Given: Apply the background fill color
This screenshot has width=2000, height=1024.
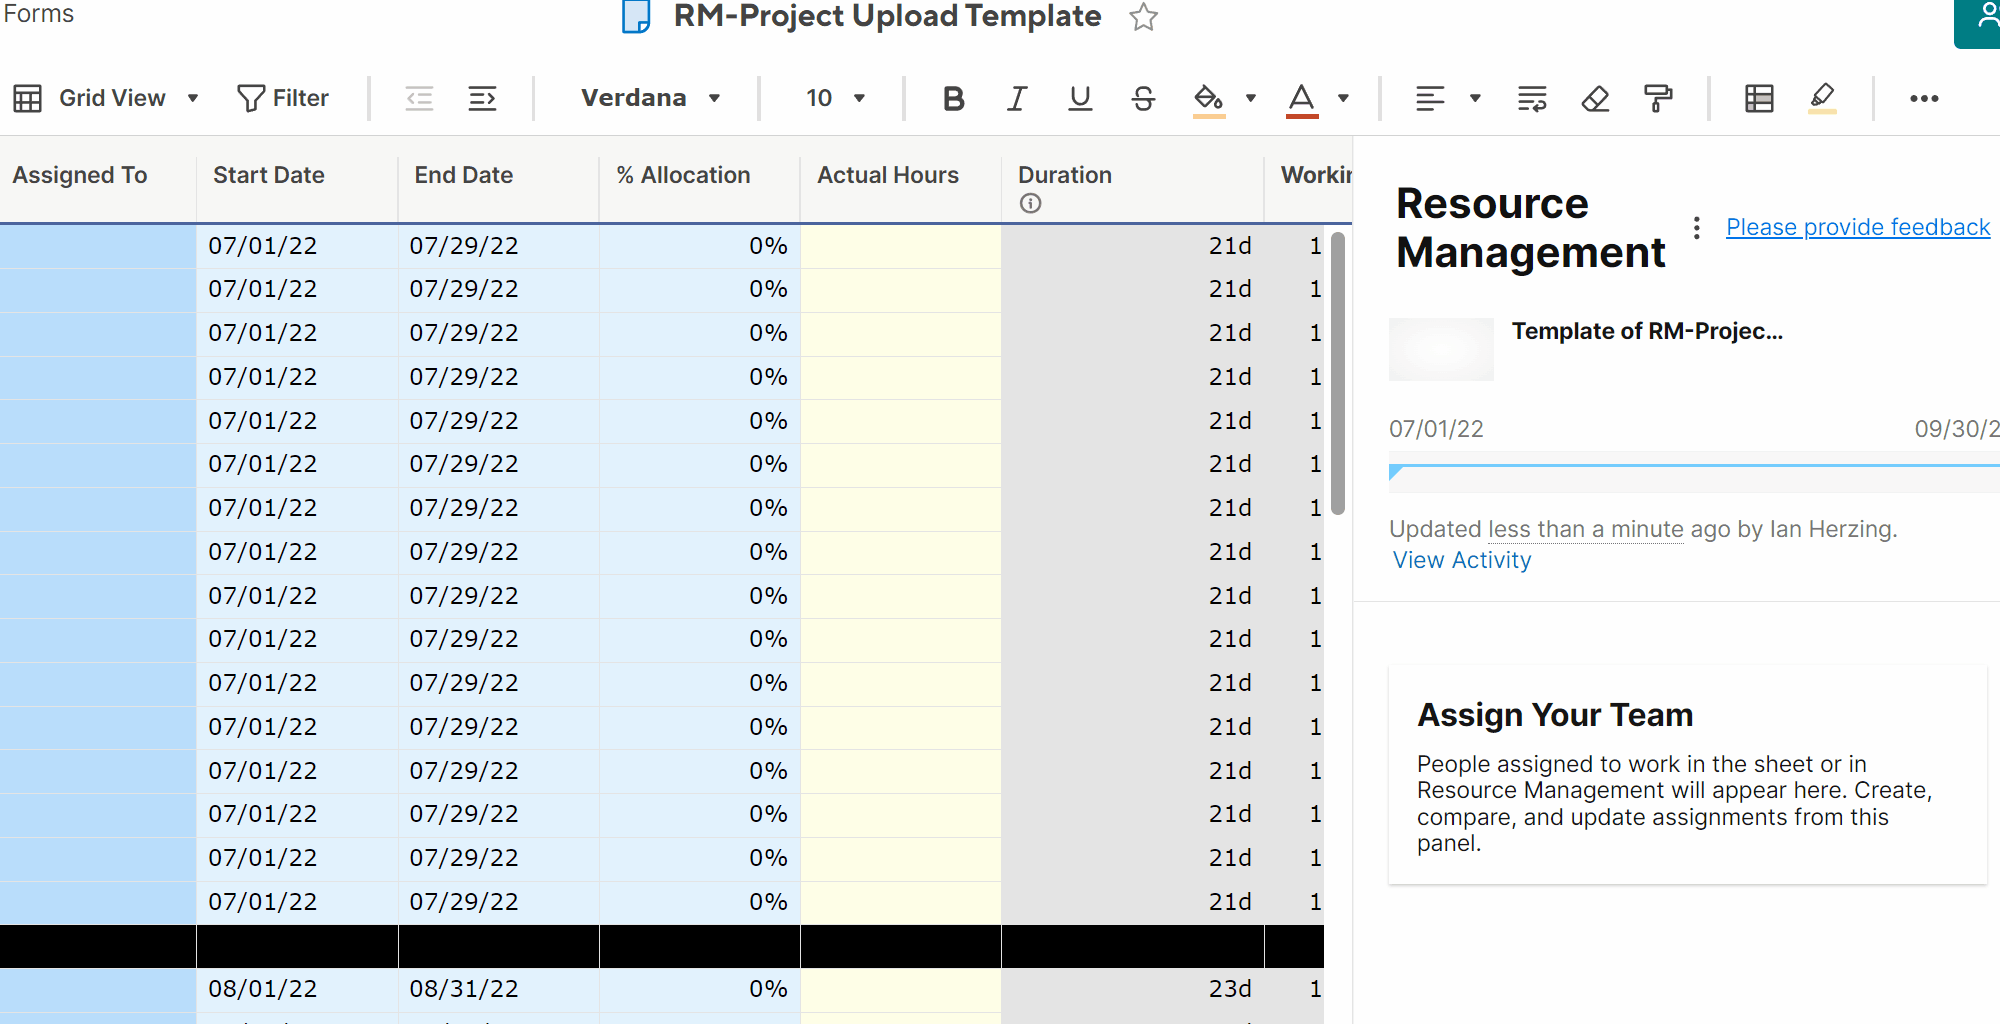Looking at the screenshot, I should click(x=1209, y=99).
